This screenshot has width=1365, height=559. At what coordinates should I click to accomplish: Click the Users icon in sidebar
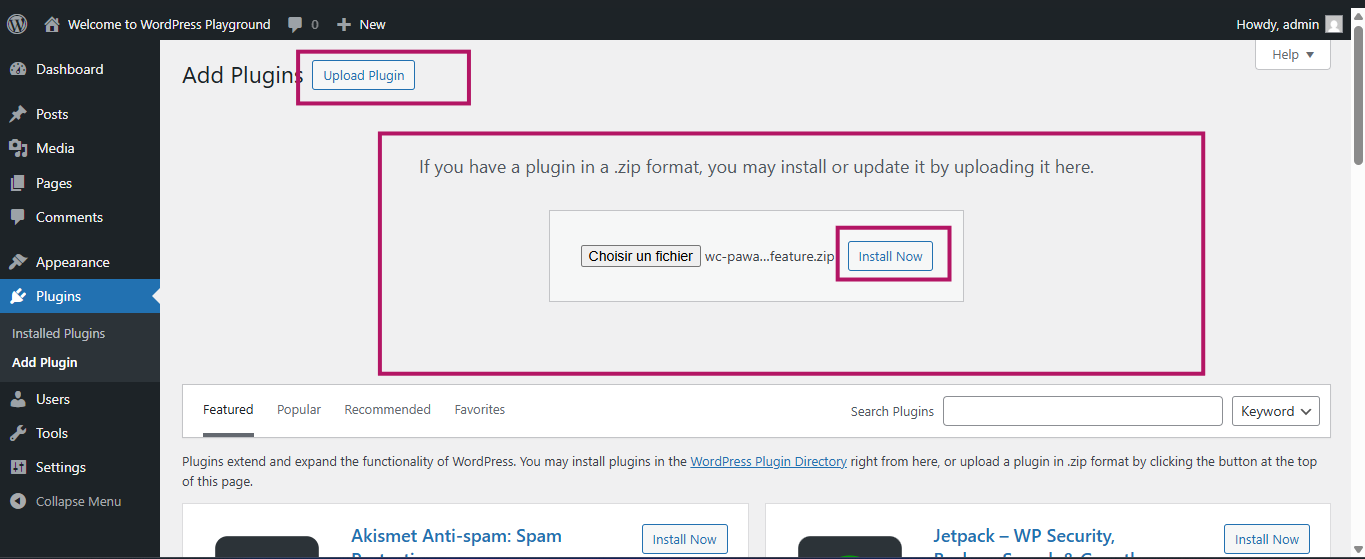coord(18,399)
